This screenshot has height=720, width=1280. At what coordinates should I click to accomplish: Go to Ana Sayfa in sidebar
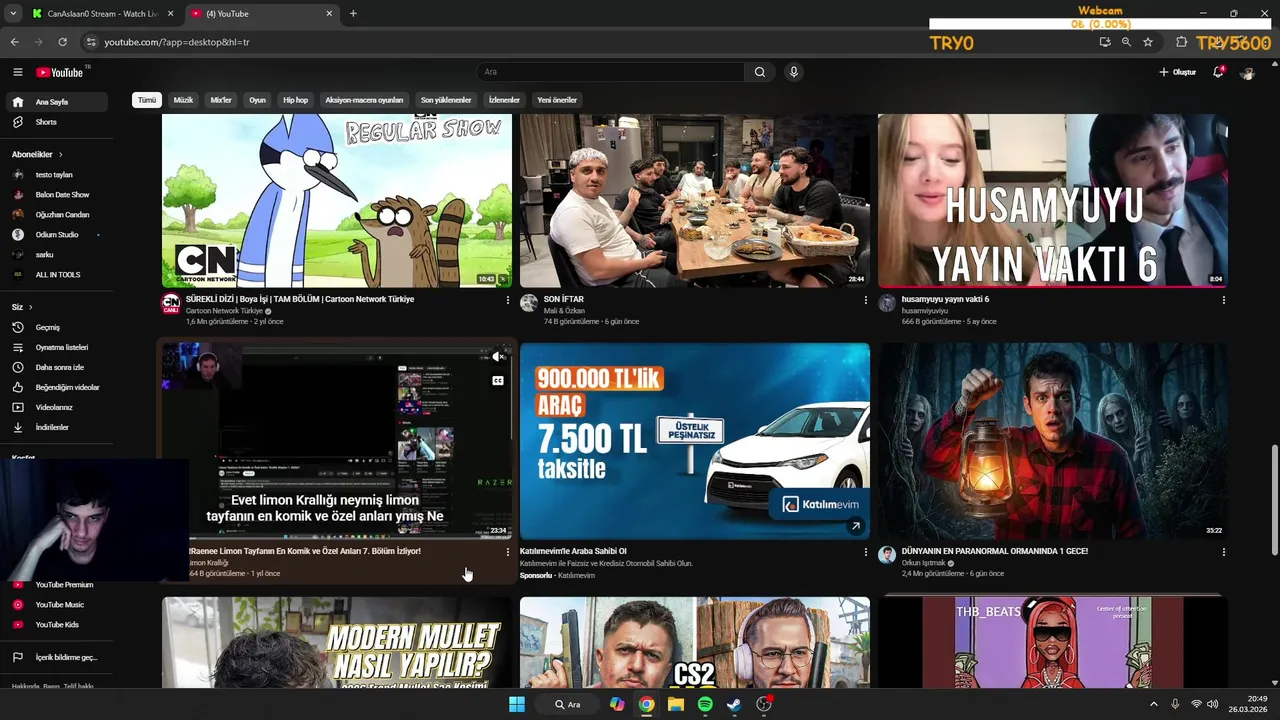click(58, 102)
